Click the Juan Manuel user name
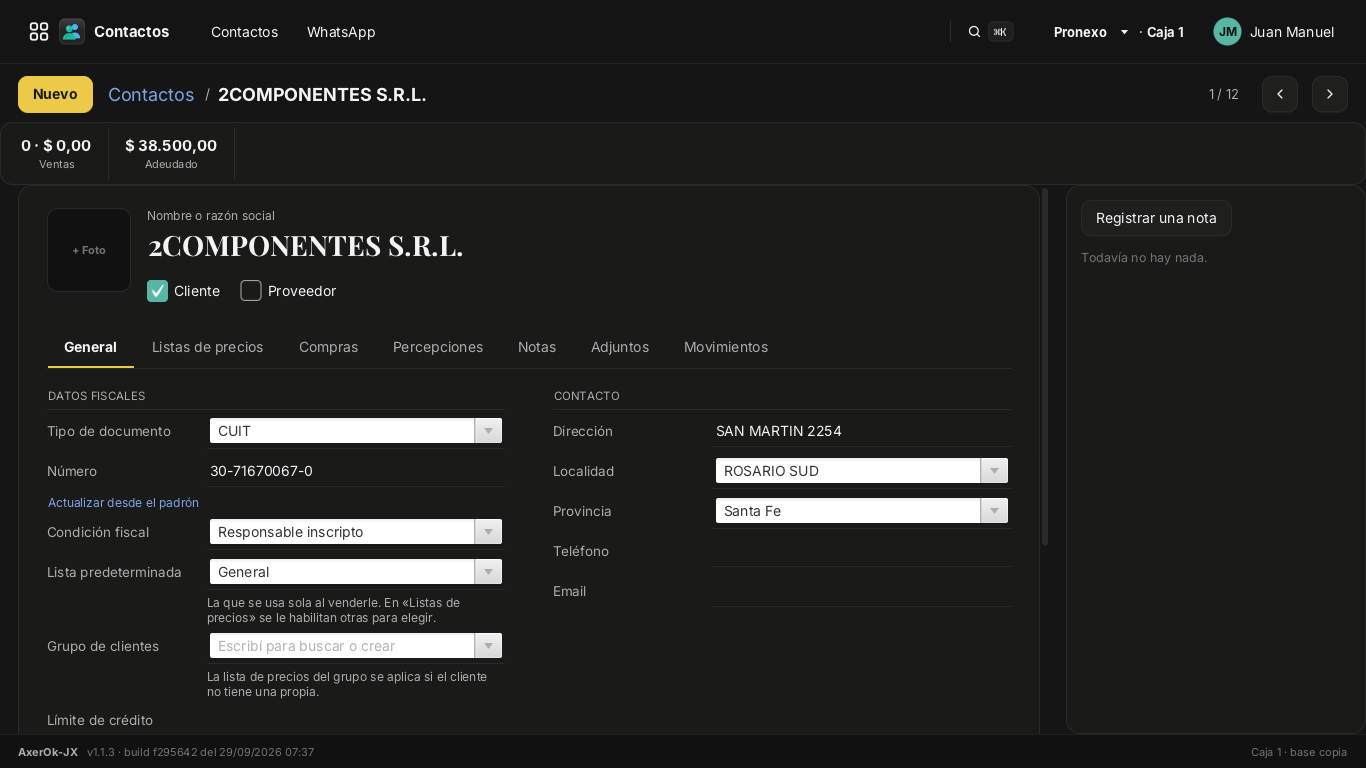The width and height of the screenshot is (1366, 768). tap(1292, 32)
